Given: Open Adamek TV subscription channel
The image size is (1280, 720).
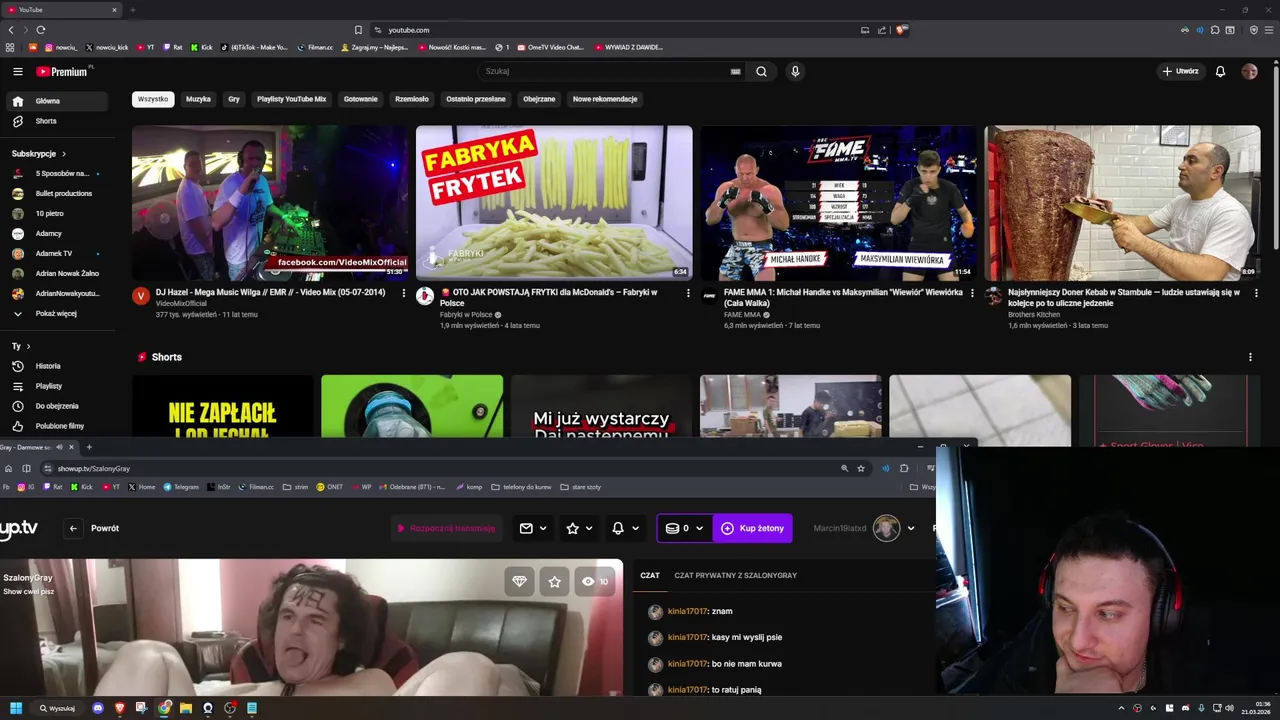Looking at the screenshot, I should [57, 253].
